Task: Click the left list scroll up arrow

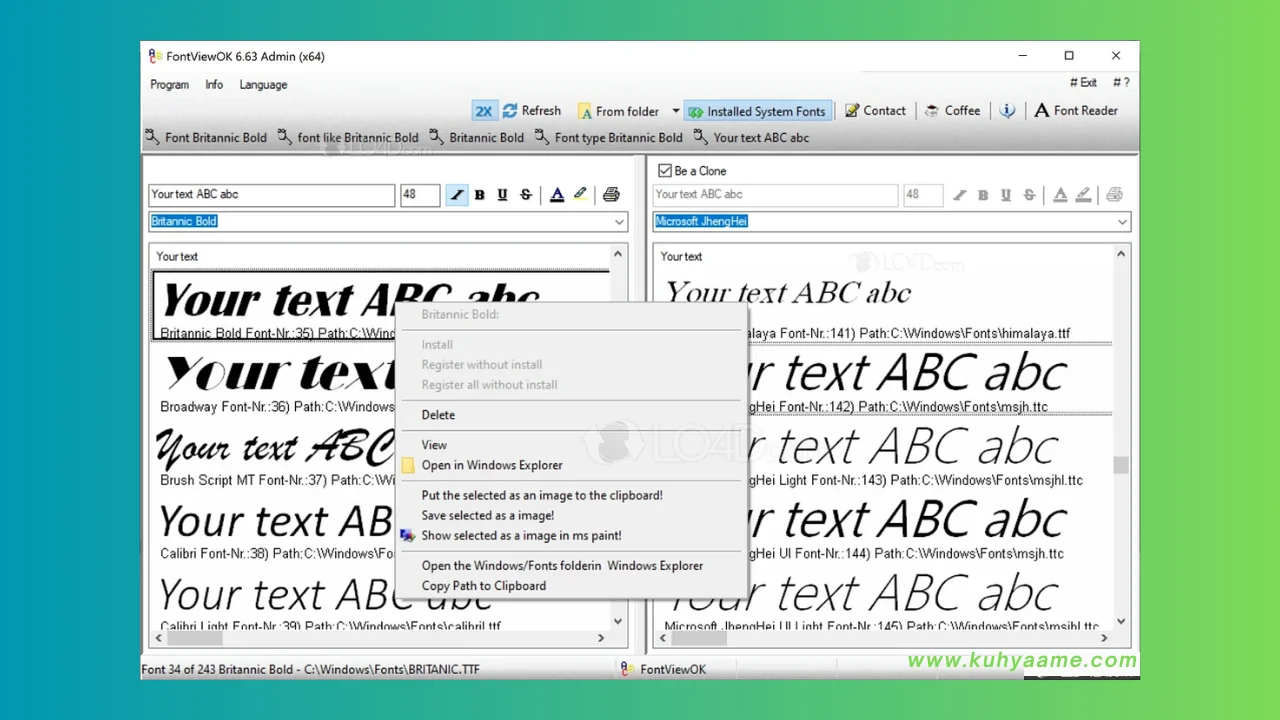Action: [617, 255]
